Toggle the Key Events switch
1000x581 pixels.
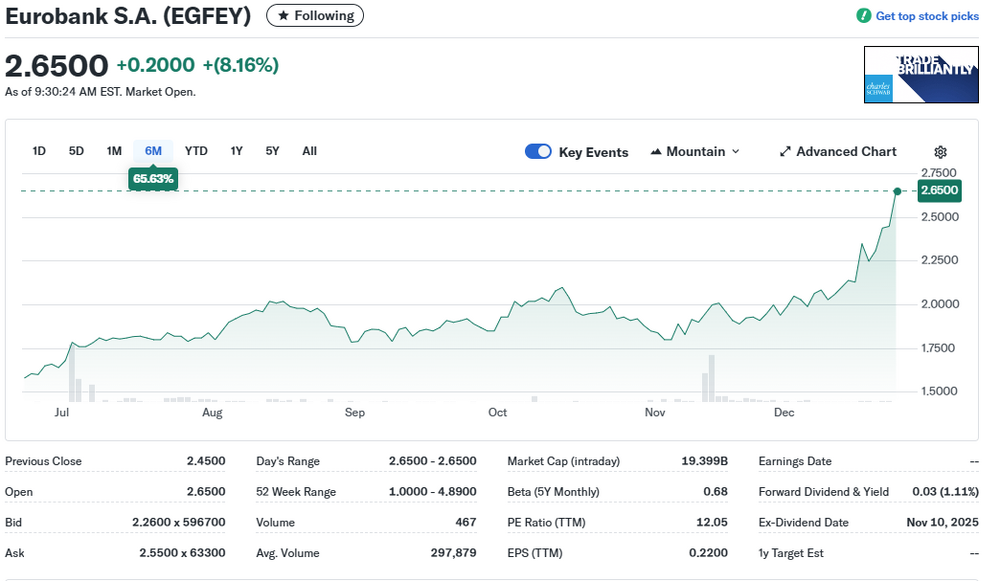538,152
